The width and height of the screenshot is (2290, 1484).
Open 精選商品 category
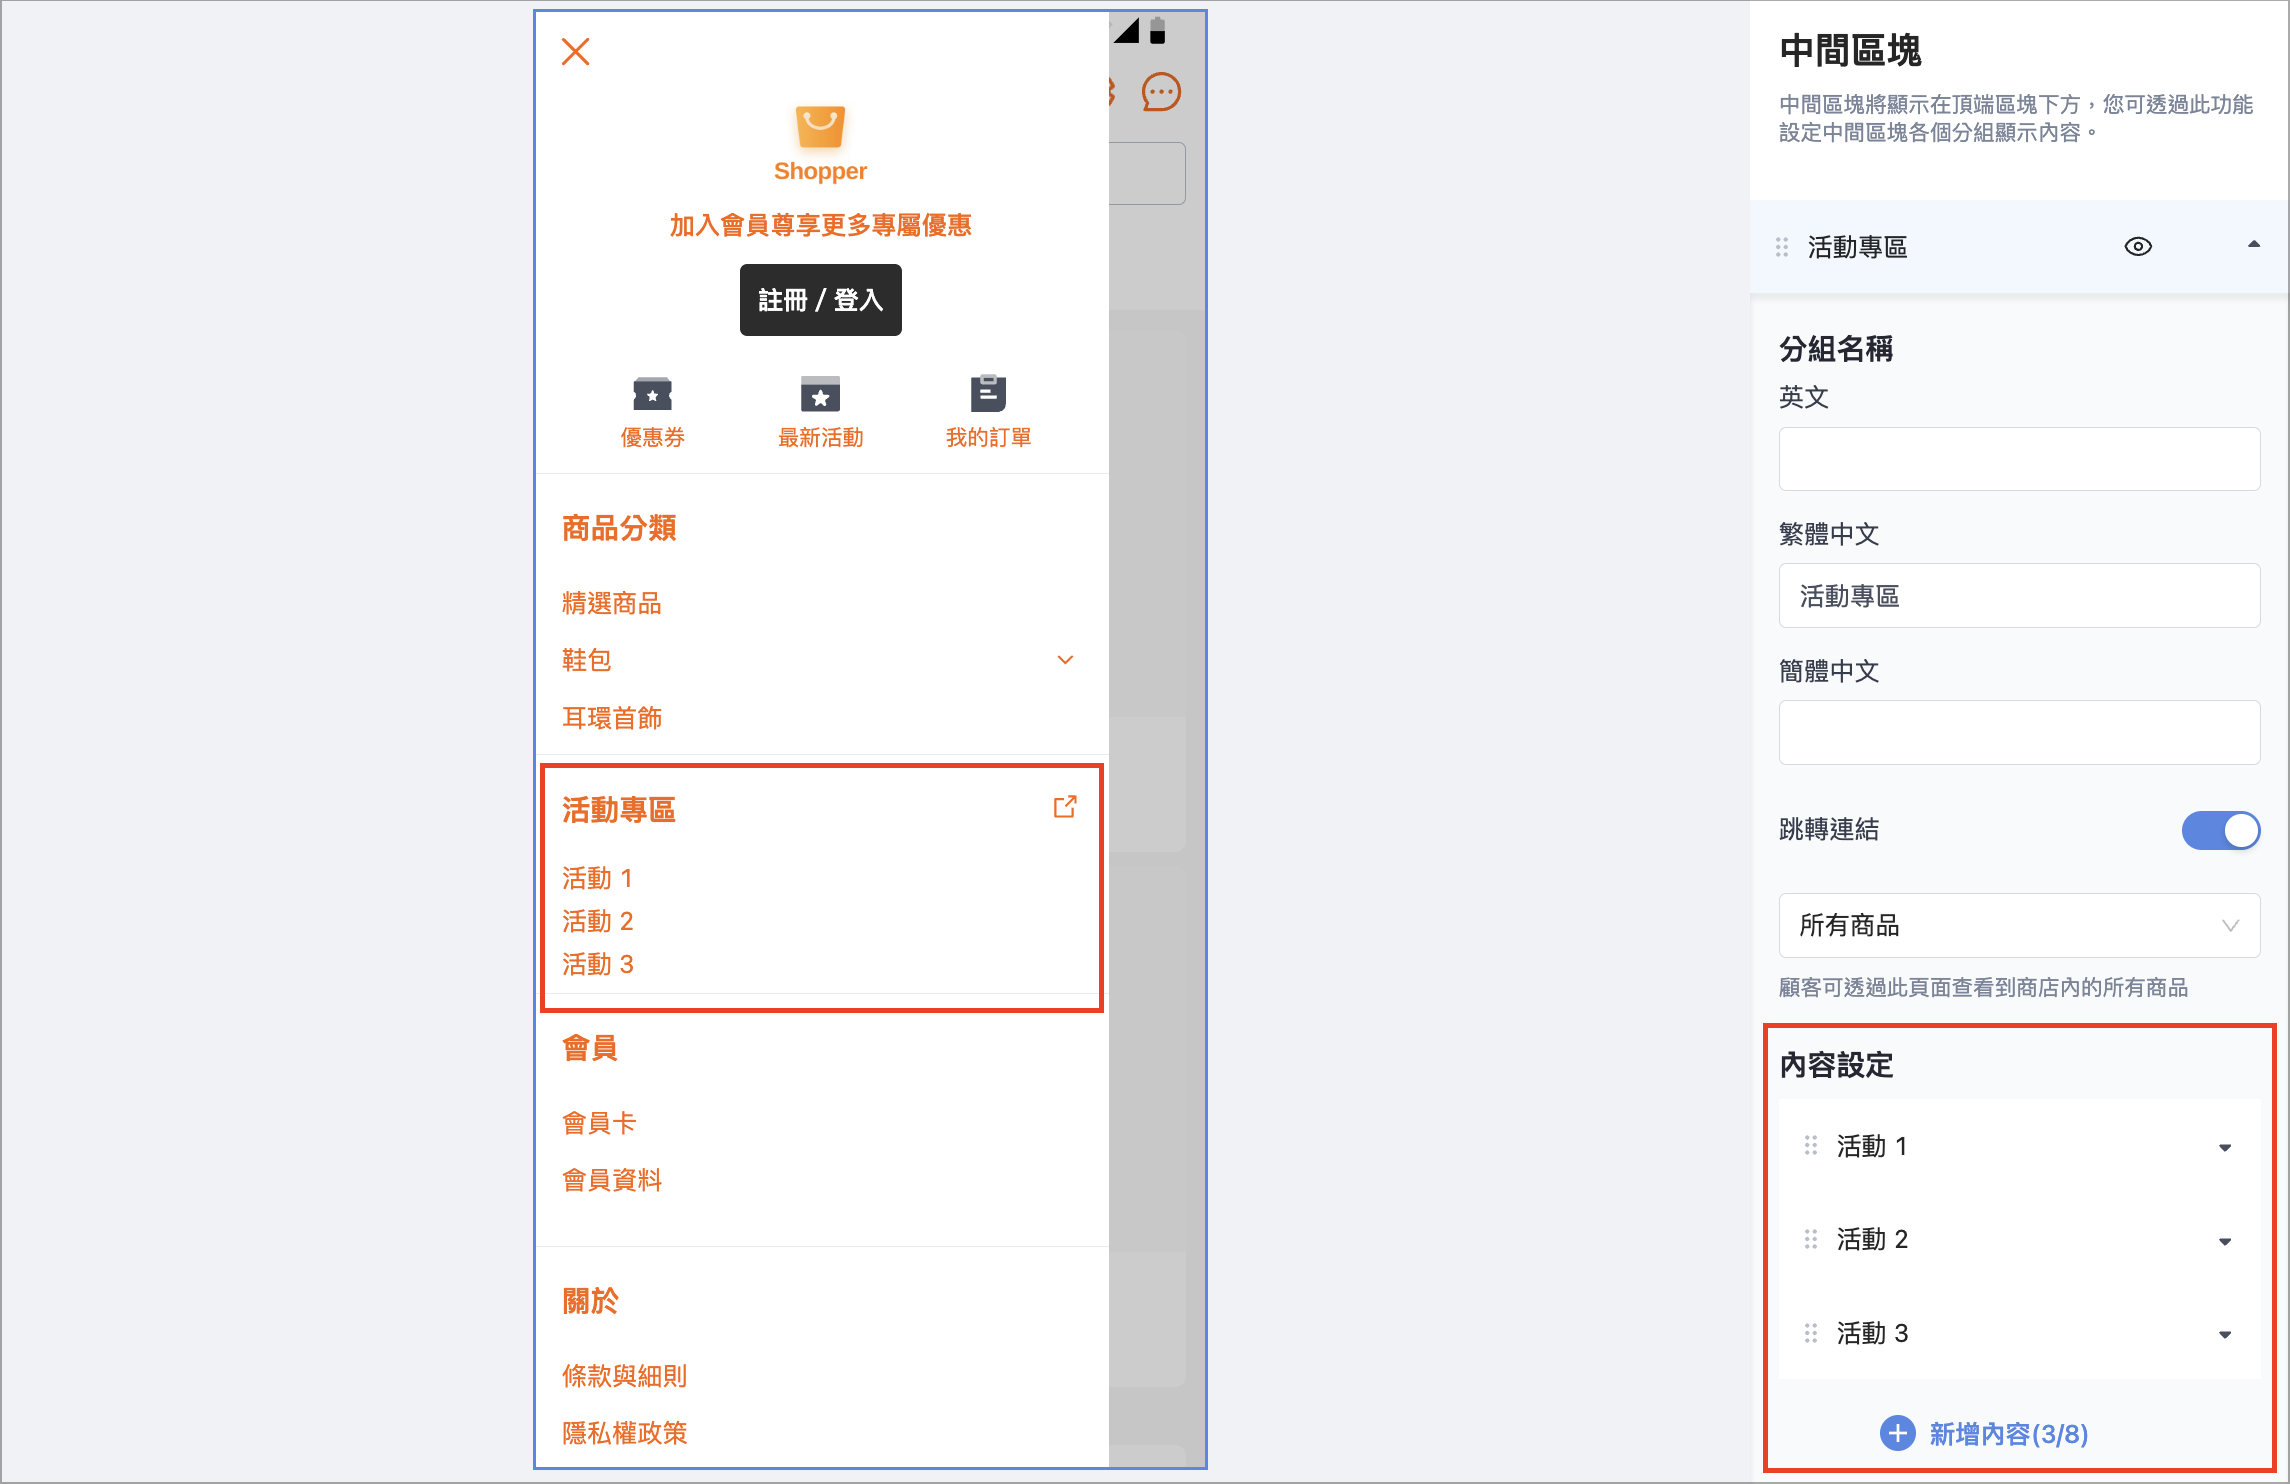pos(612,603)
